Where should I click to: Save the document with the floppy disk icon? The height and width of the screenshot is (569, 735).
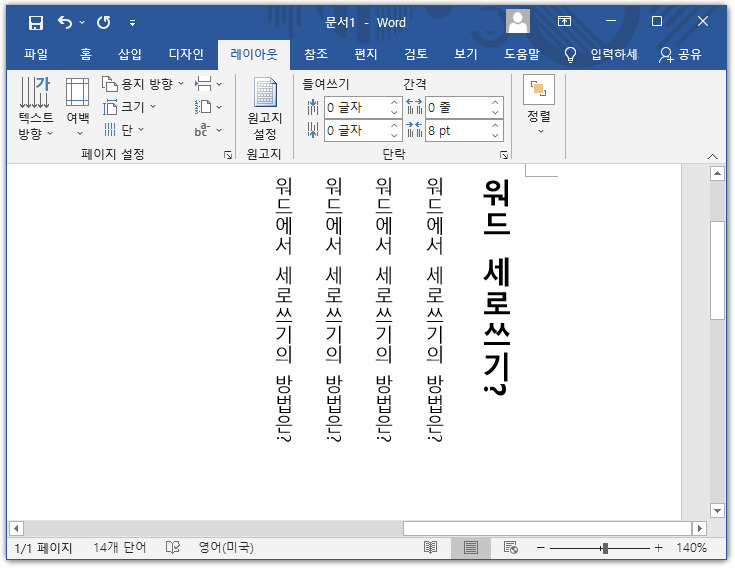tap(36, 22)
